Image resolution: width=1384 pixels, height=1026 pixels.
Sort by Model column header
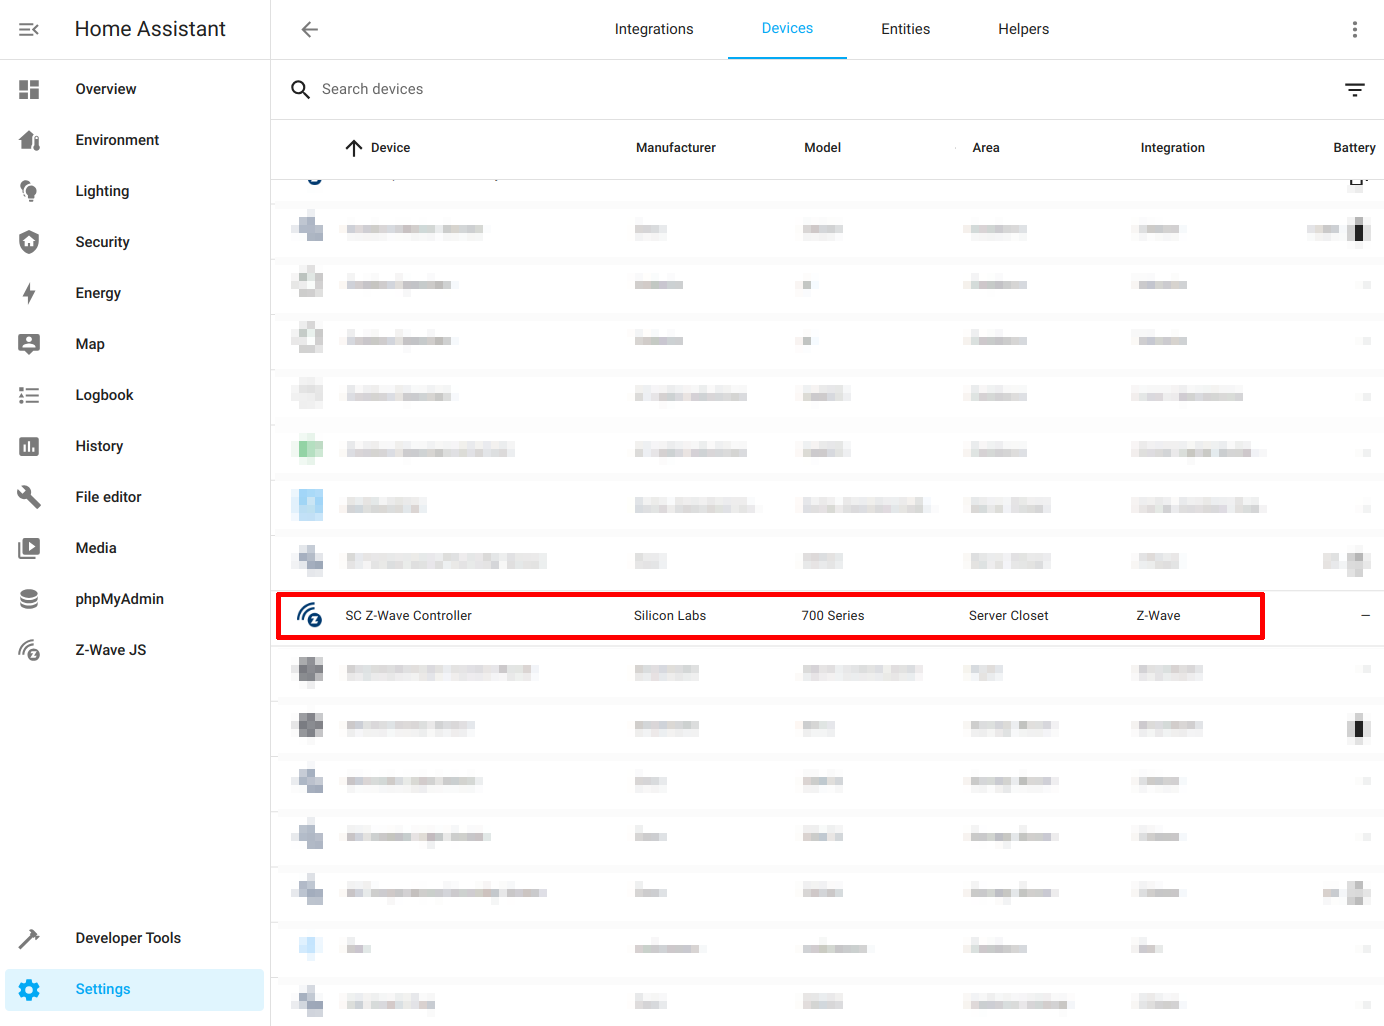coord(822,148)
